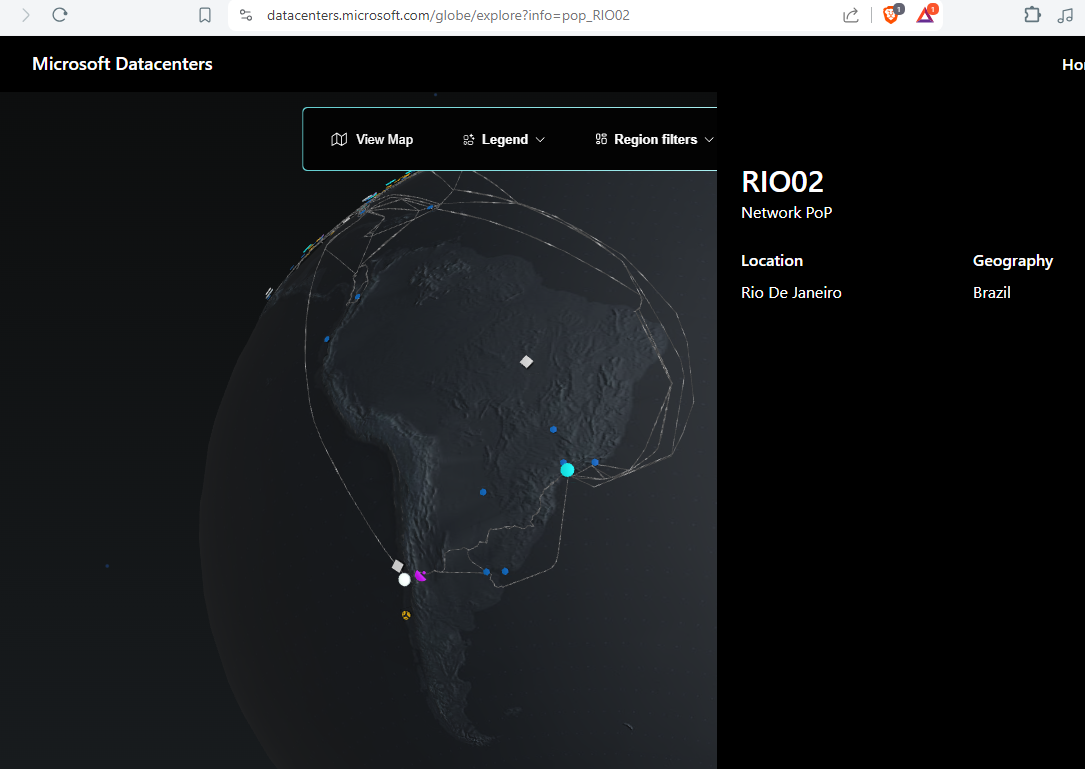Click the Brazil geography value

(x=992, y=293)
